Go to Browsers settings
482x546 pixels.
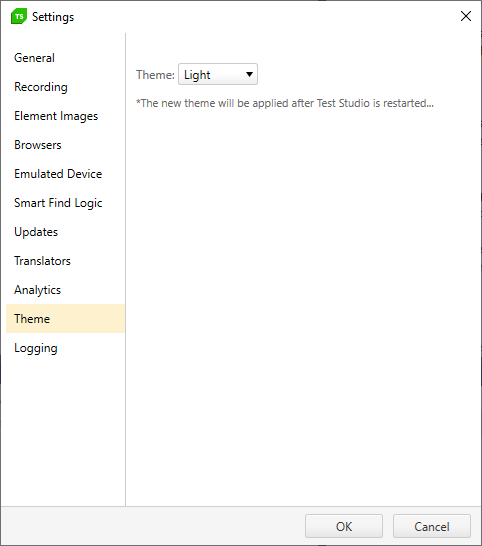(x=65, y=145)
